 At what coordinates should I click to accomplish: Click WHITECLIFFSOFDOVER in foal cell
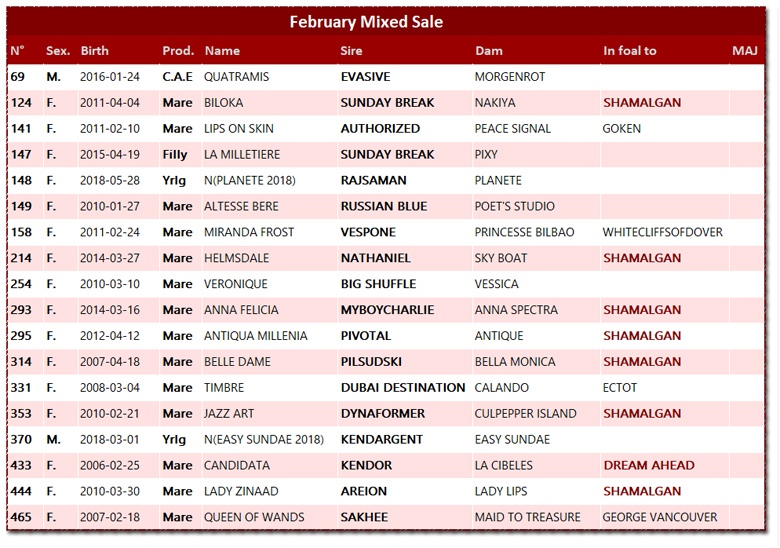point(662,232)
